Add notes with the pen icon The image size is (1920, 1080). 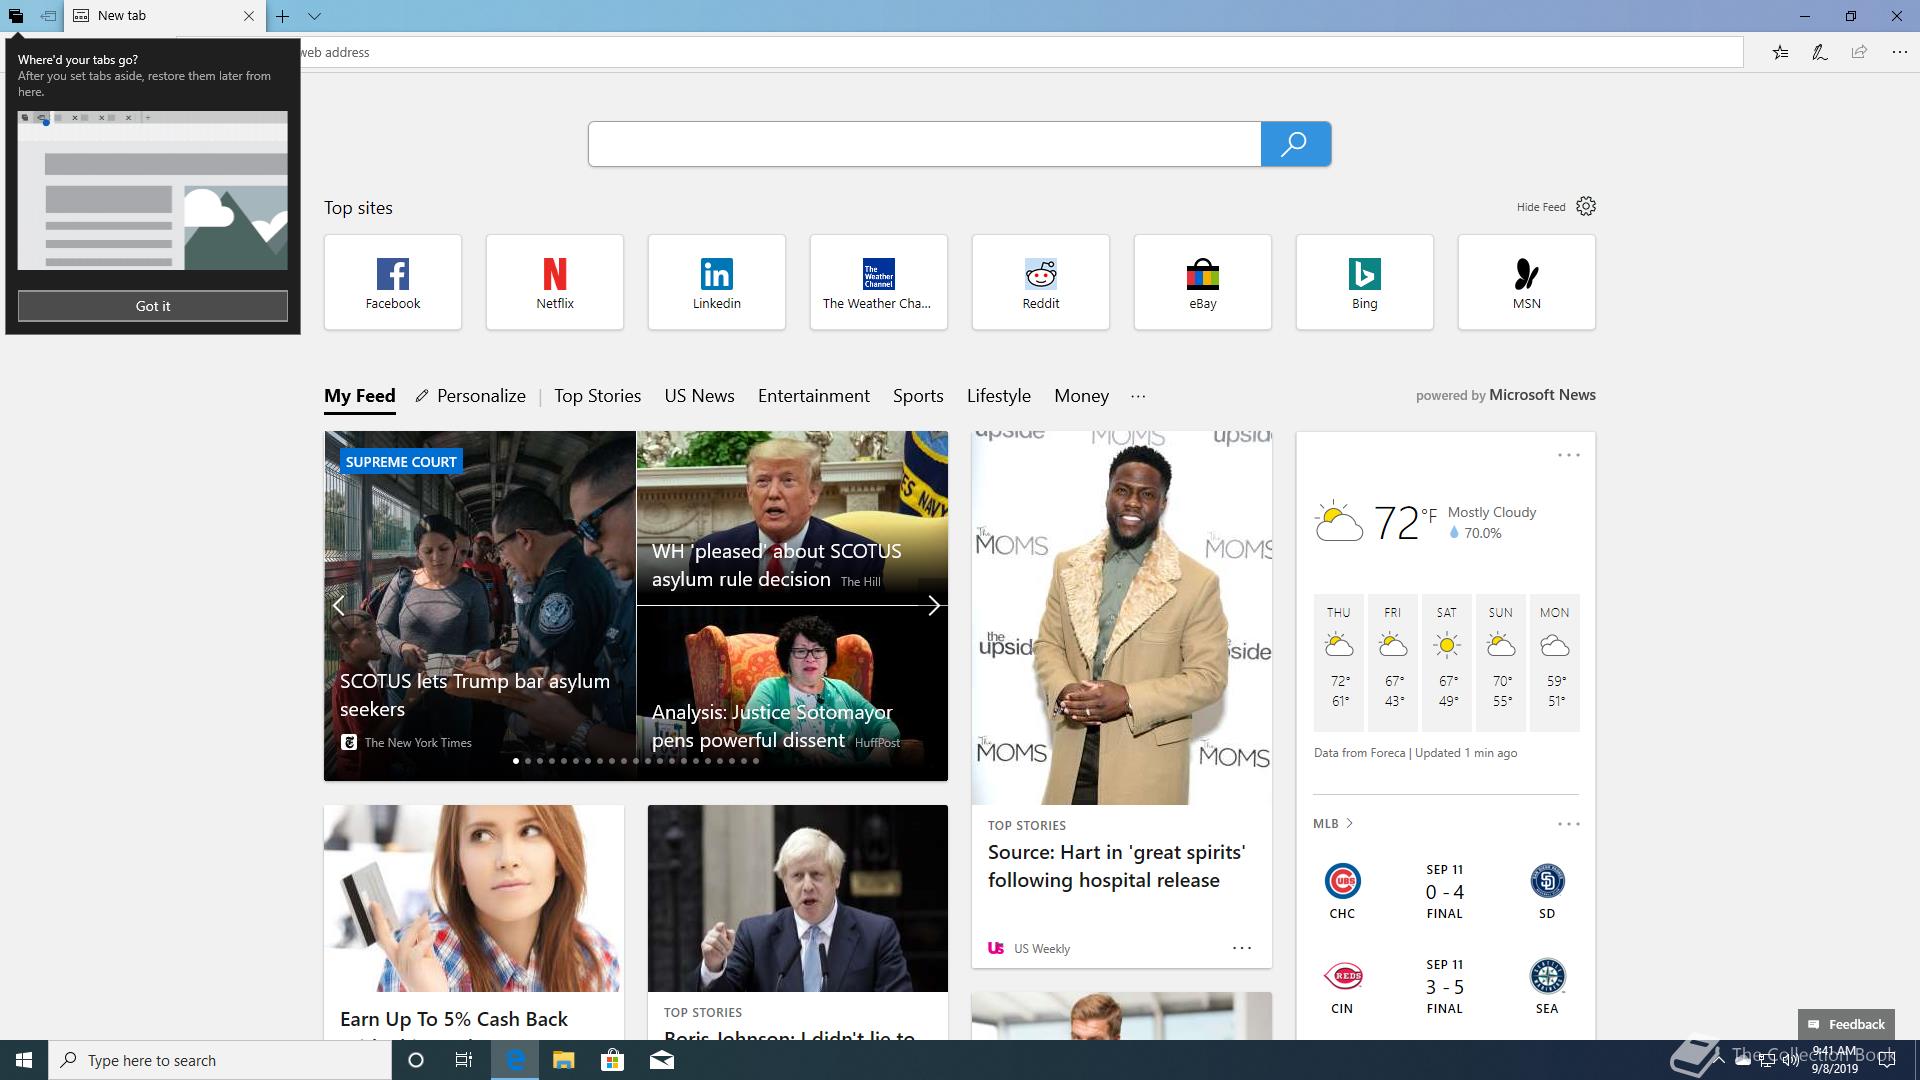1819,52
